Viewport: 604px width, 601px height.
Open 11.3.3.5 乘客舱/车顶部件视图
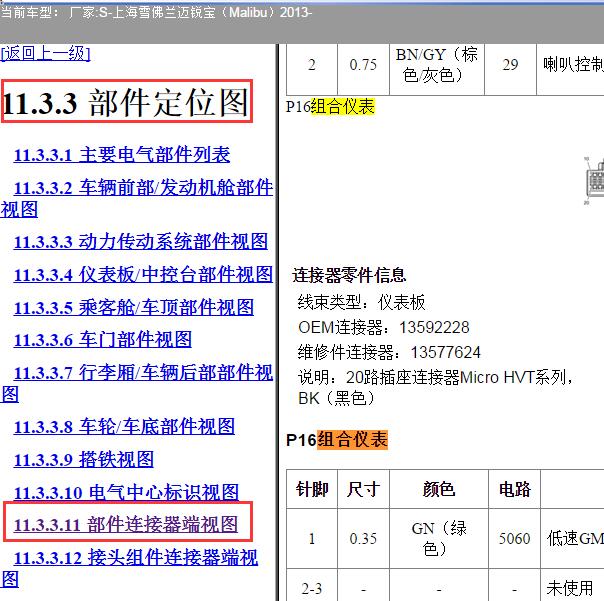tap(134, 307)
